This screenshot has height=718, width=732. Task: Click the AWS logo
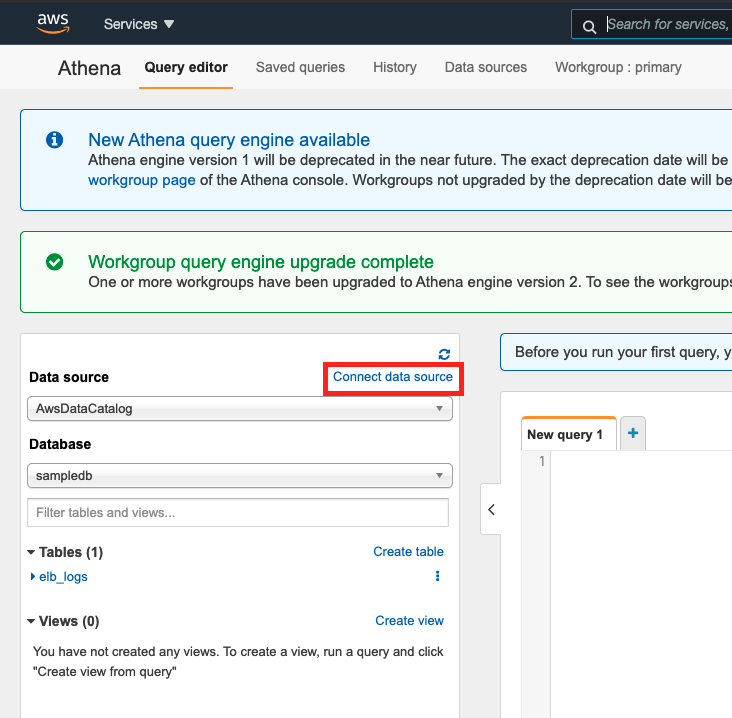(x=53, y=23)
